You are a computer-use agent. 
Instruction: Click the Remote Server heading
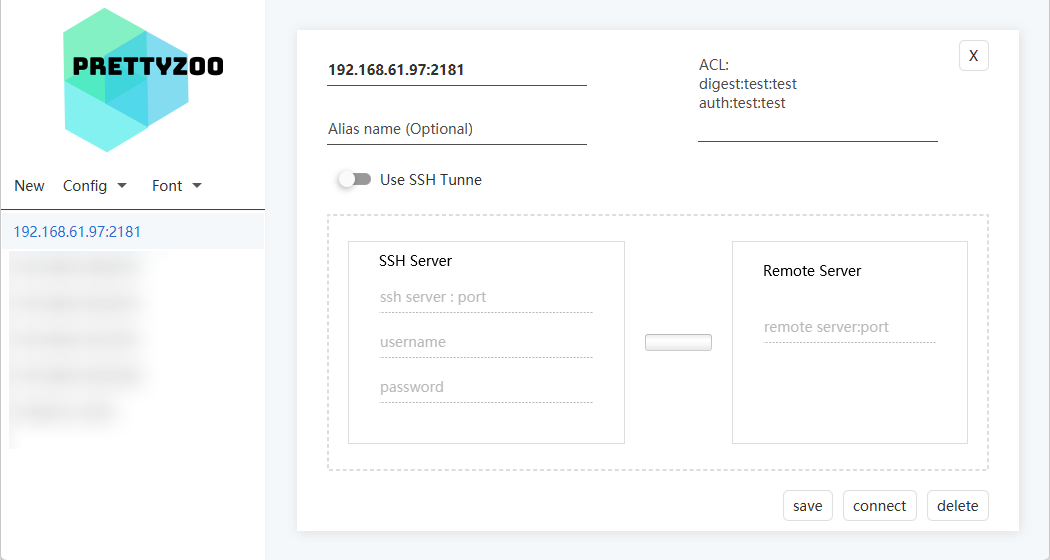coord(812,271)
